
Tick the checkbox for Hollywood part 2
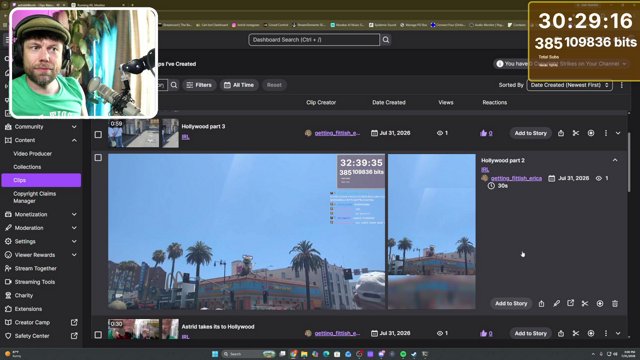tap(98, 158)
